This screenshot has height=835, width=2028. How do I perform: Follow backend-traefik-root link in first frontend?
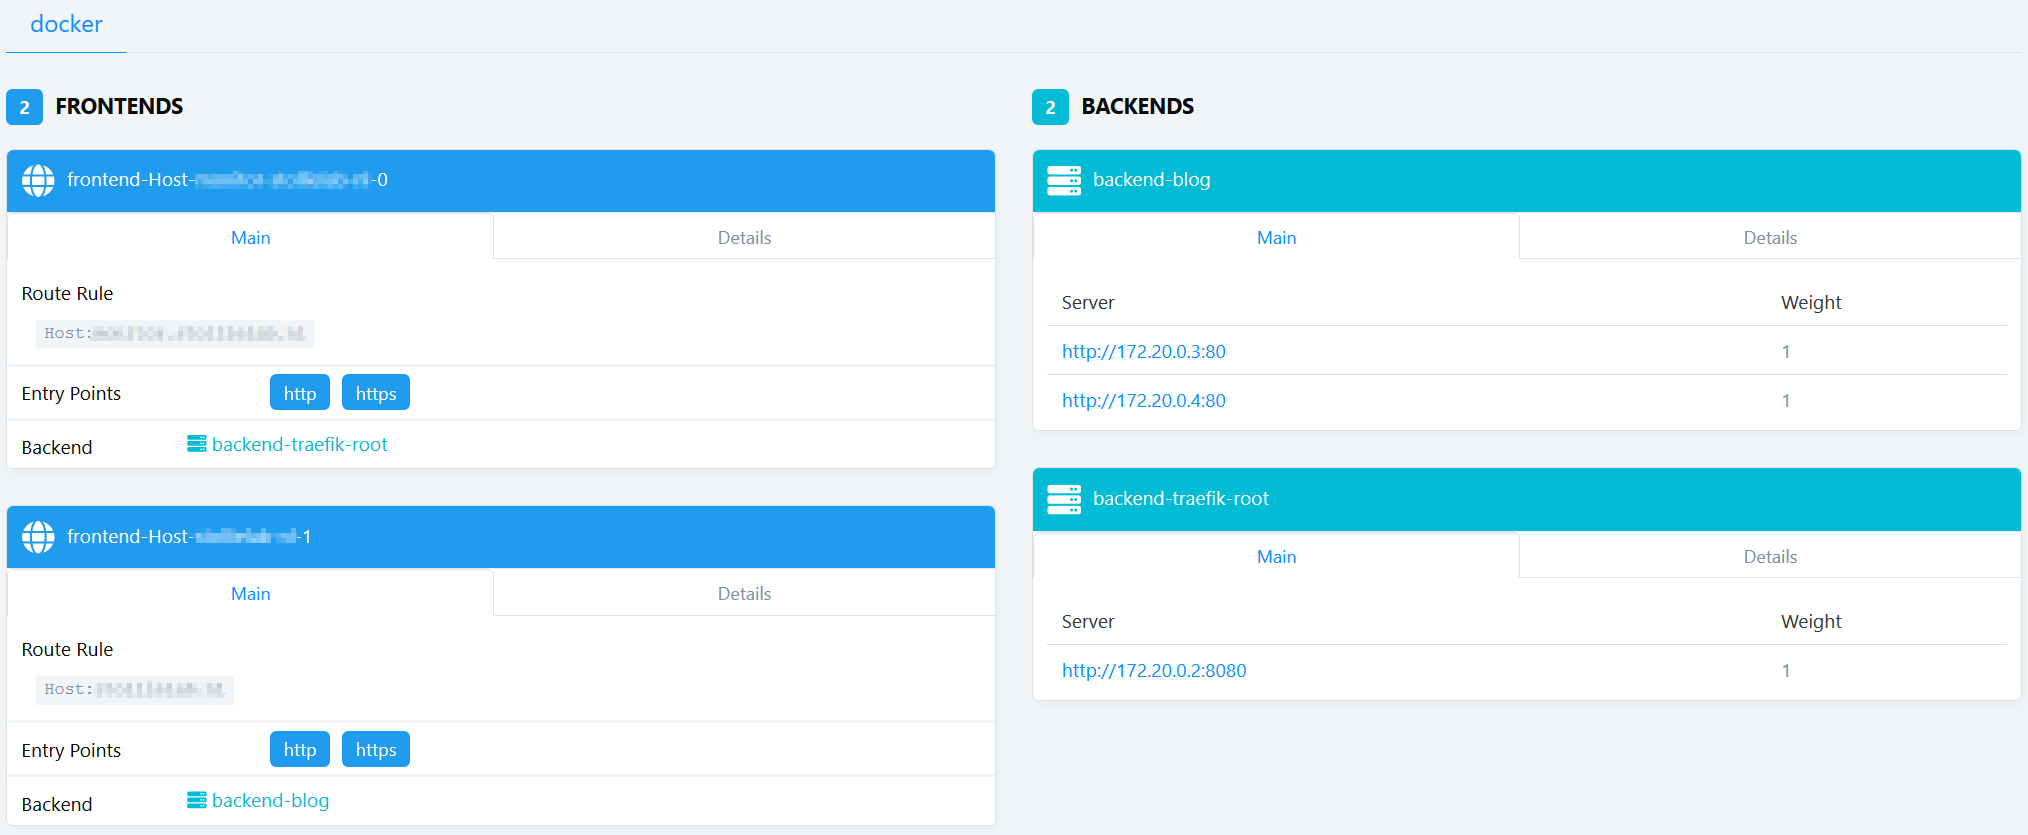point(299,445)
